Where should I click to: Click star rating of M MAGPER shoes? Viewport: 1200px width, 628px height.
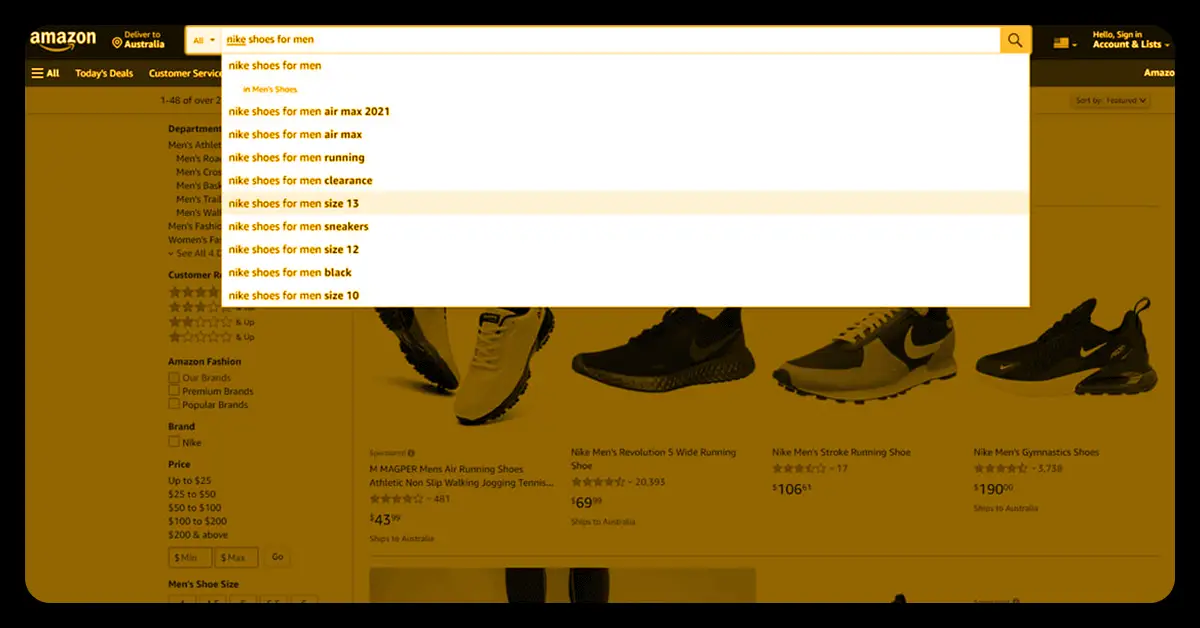tap(397, 499)
